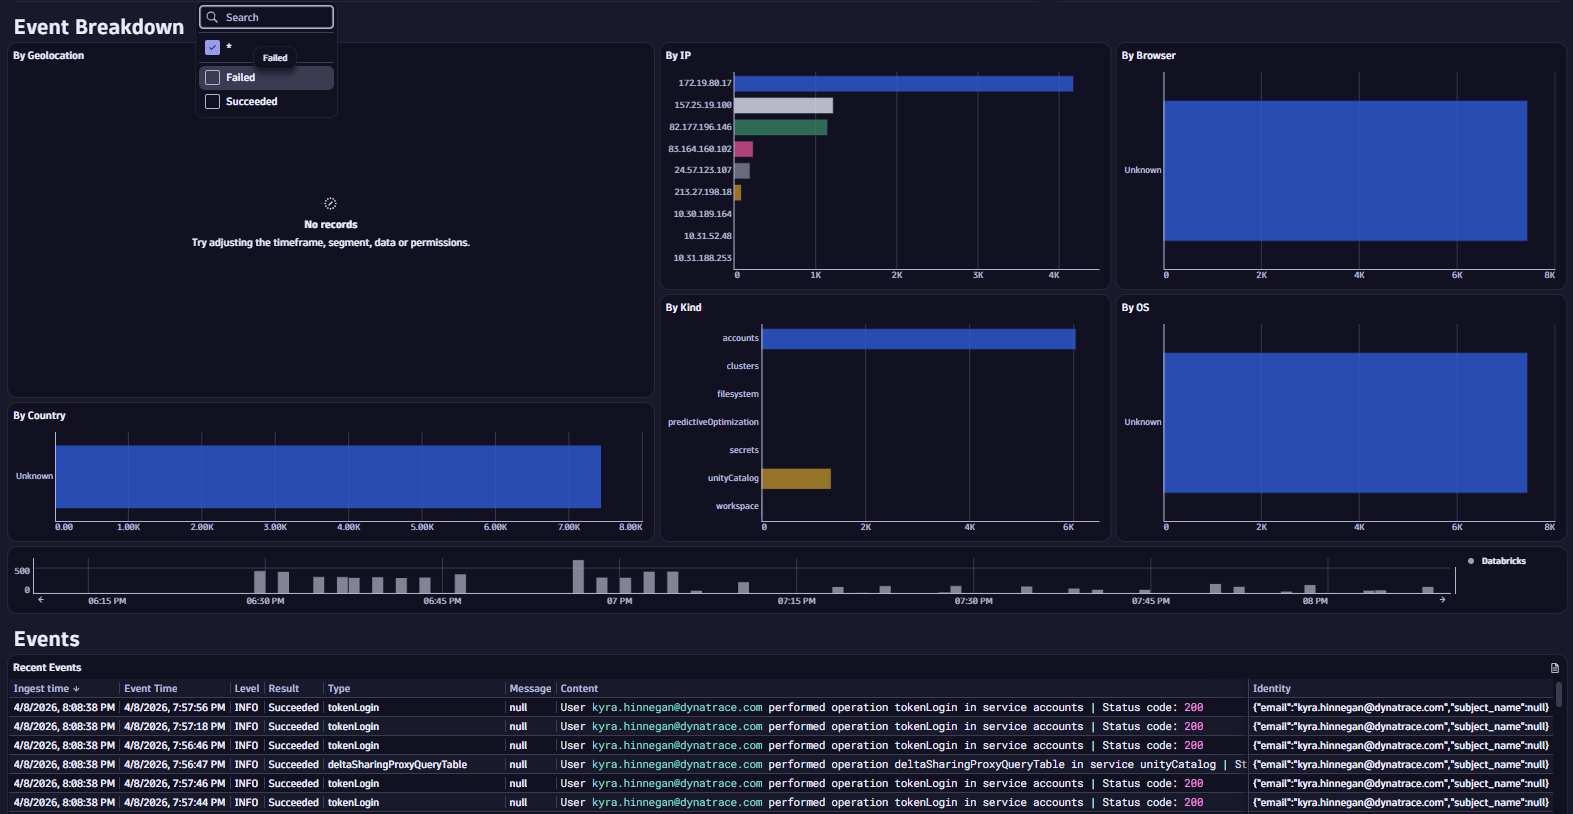Toggle the Databricks legend label

(1503, 561)
